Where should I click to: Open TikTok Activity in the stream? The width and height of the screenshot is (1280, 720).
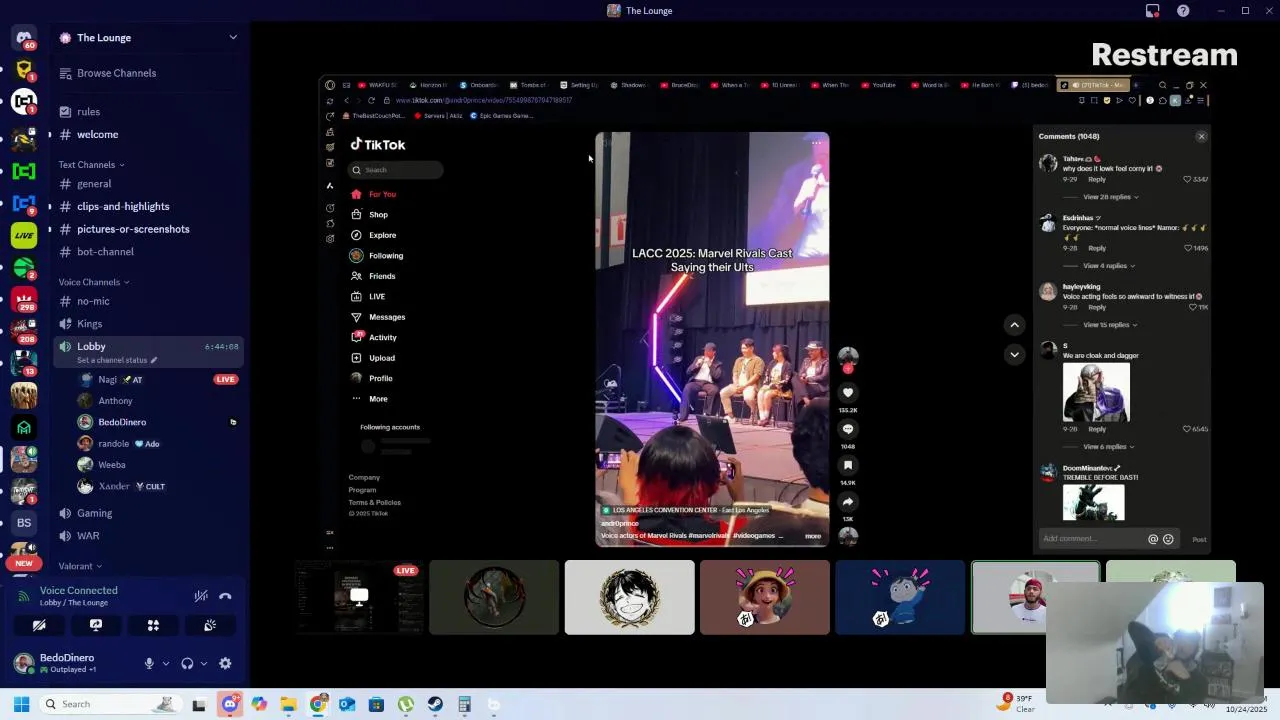point(383,338)
